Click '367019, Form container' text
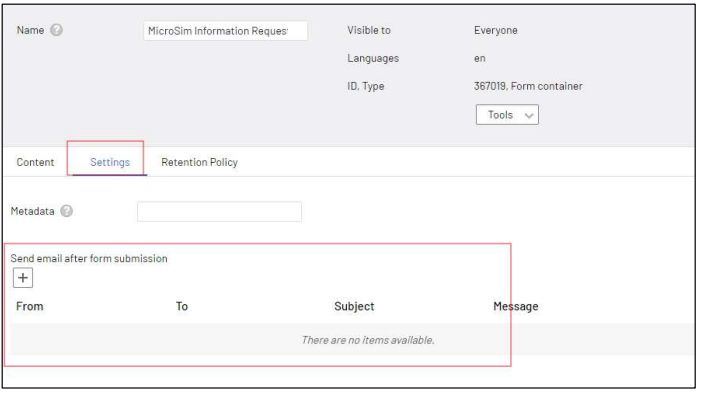The height and width of the screenshot is (394, 702). 528,86
